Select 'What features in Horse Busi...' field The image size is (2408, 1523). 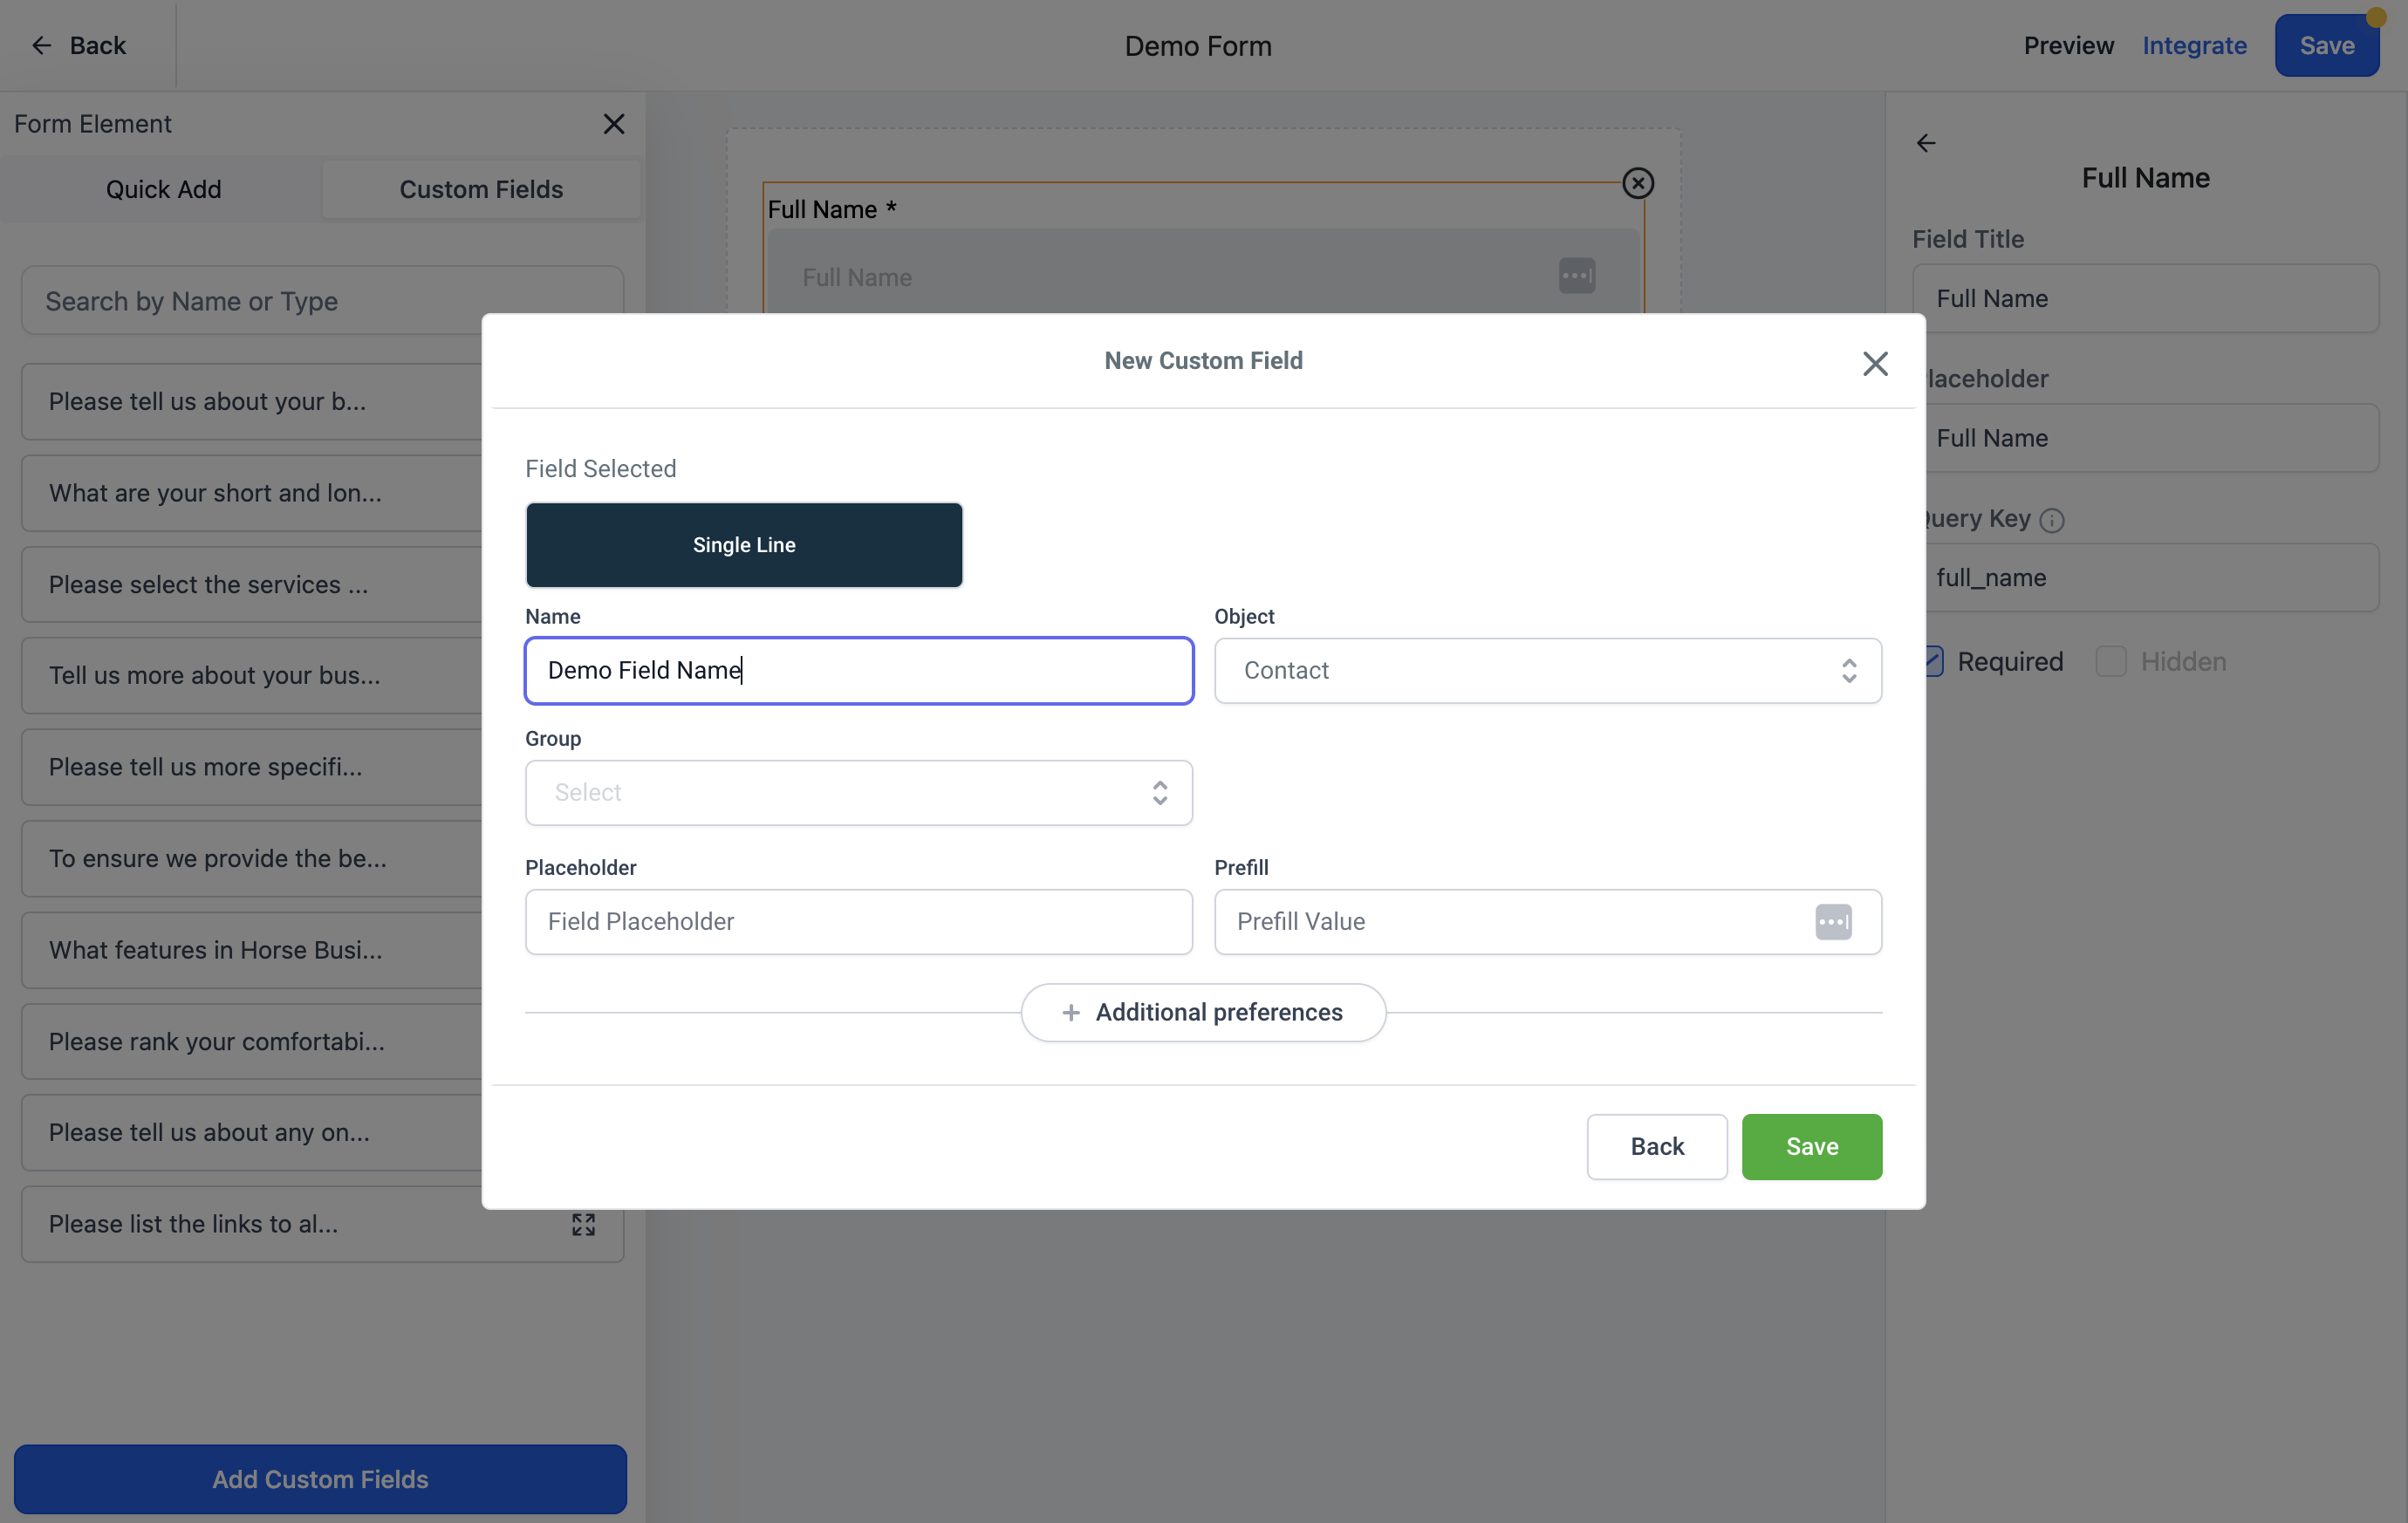252,950
